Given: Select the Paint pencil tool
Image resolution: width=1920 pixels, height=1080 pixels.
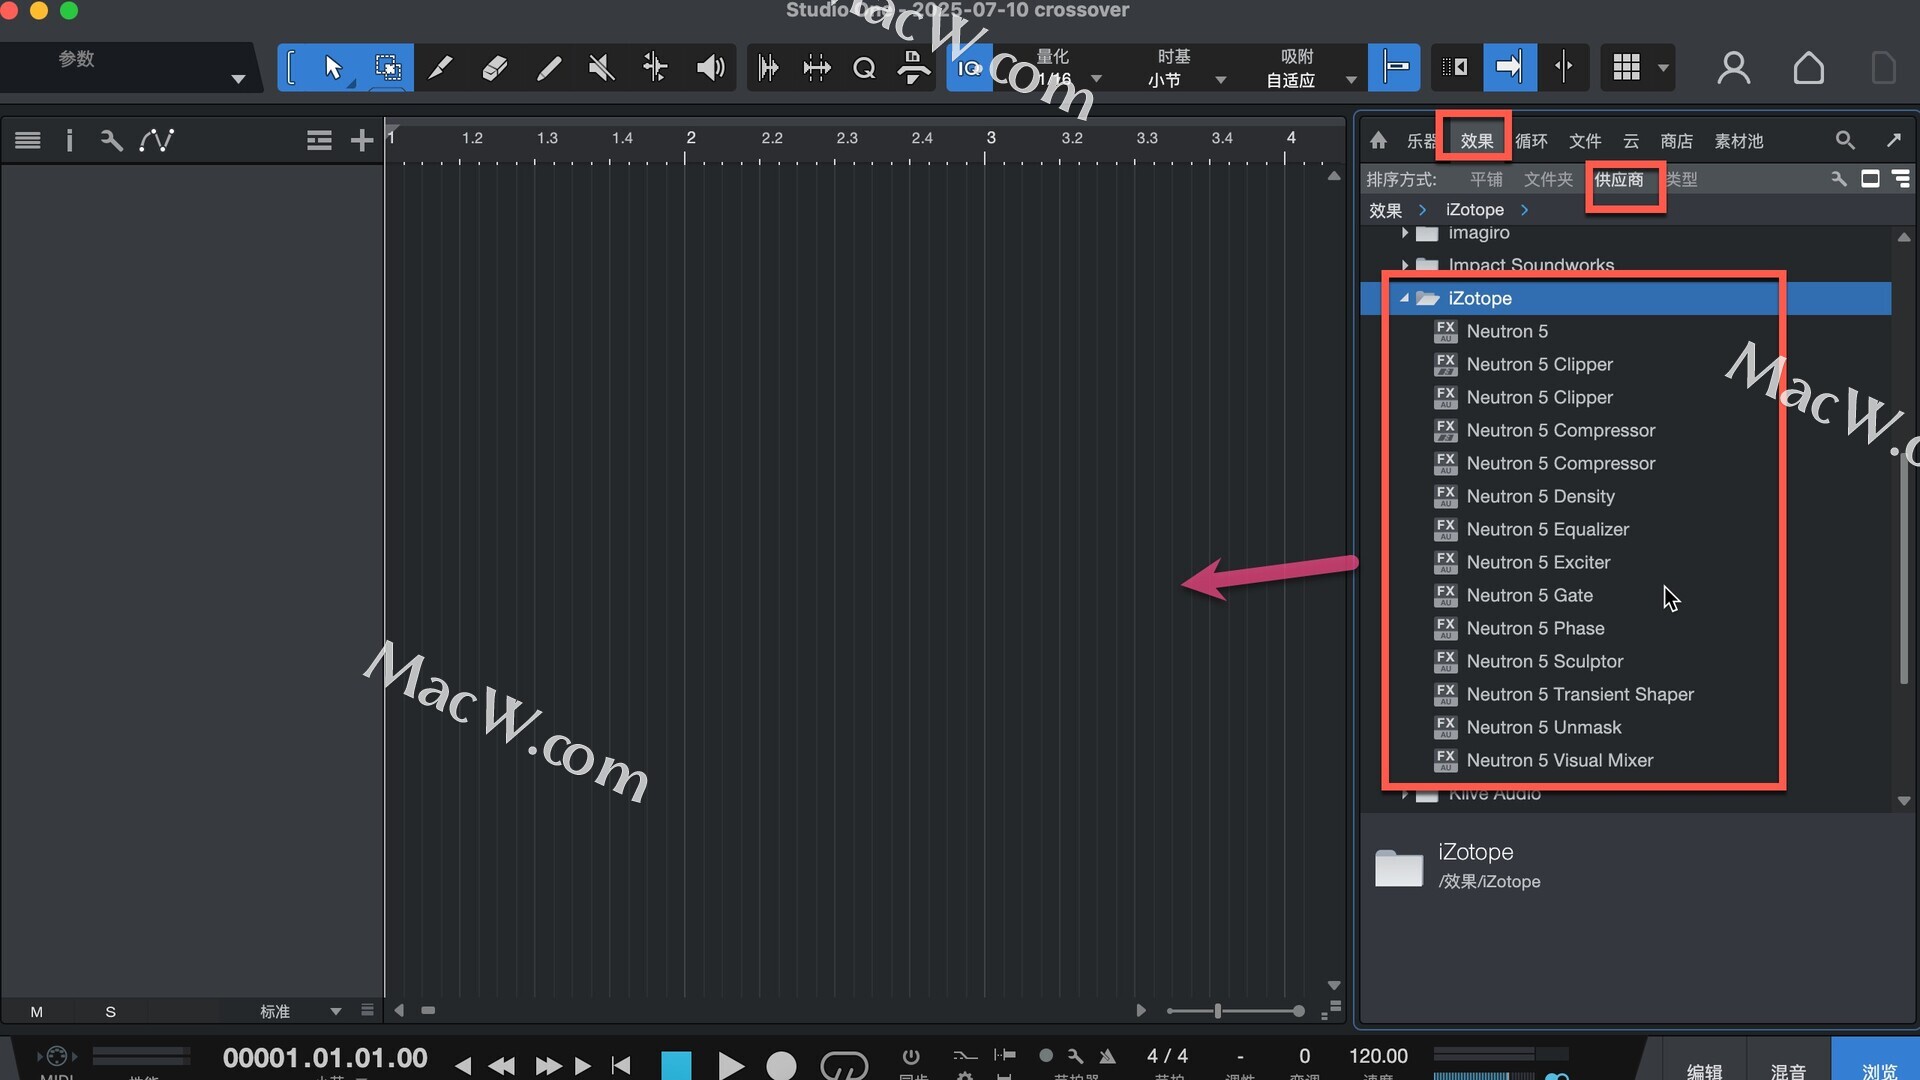Looking at the screenshot, I should pyautogui.click(x=548, y=68).
